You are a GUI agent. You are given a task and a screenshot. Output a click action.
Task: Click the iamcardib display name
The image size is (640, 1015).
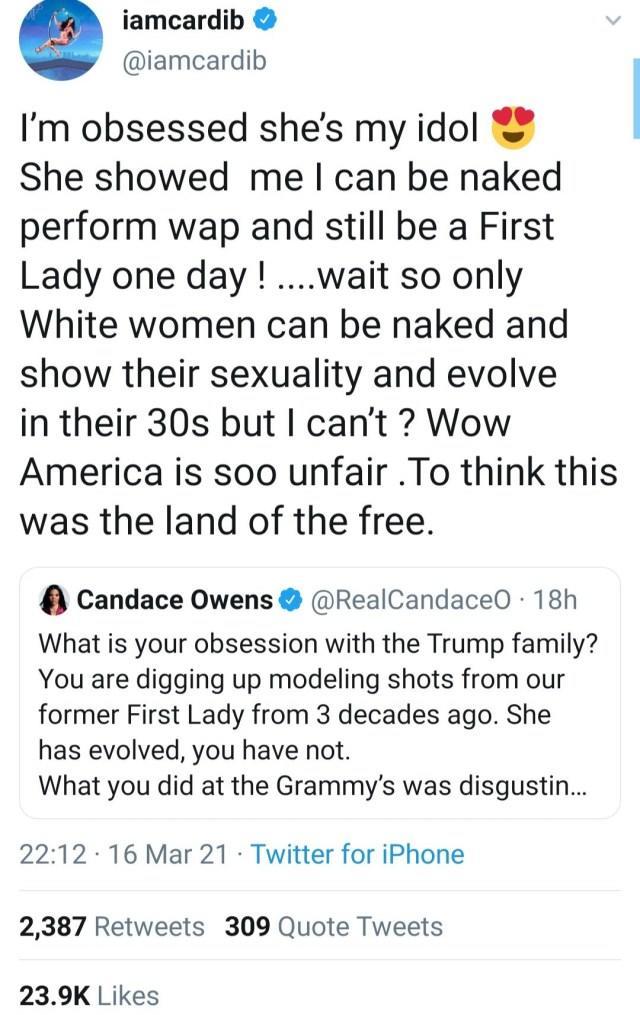[x=185, y=16]
